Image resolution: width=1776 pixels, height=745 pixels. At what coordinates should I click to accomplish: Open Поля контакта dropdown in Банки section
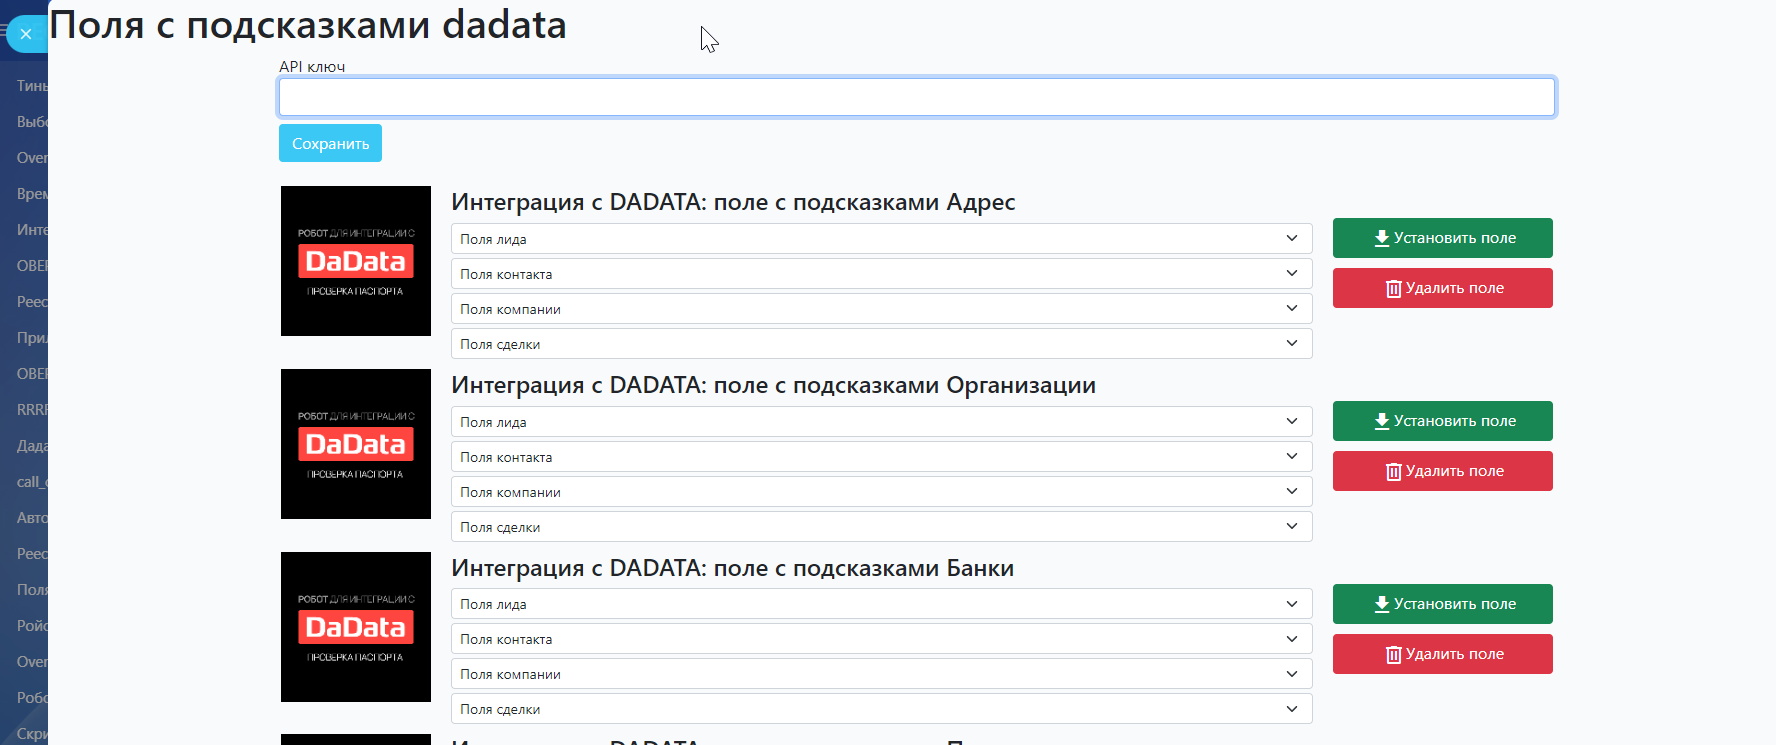point(880,639)
